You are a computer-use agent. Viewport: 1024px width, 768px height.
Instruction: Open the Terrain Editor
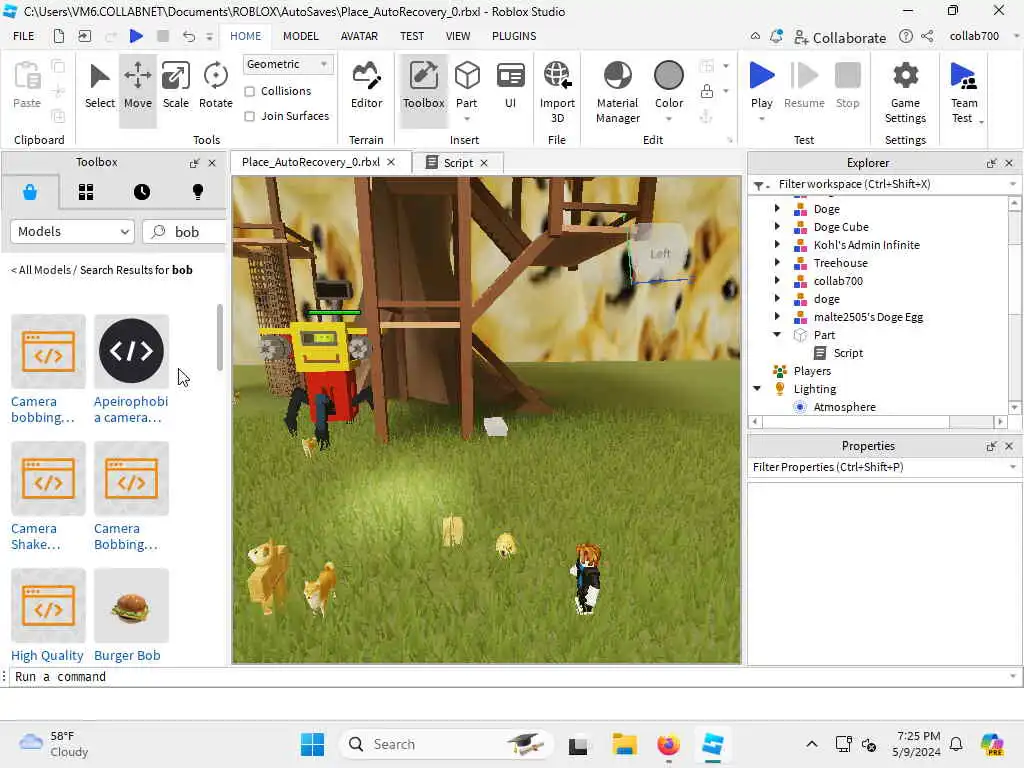coord(366,86)
